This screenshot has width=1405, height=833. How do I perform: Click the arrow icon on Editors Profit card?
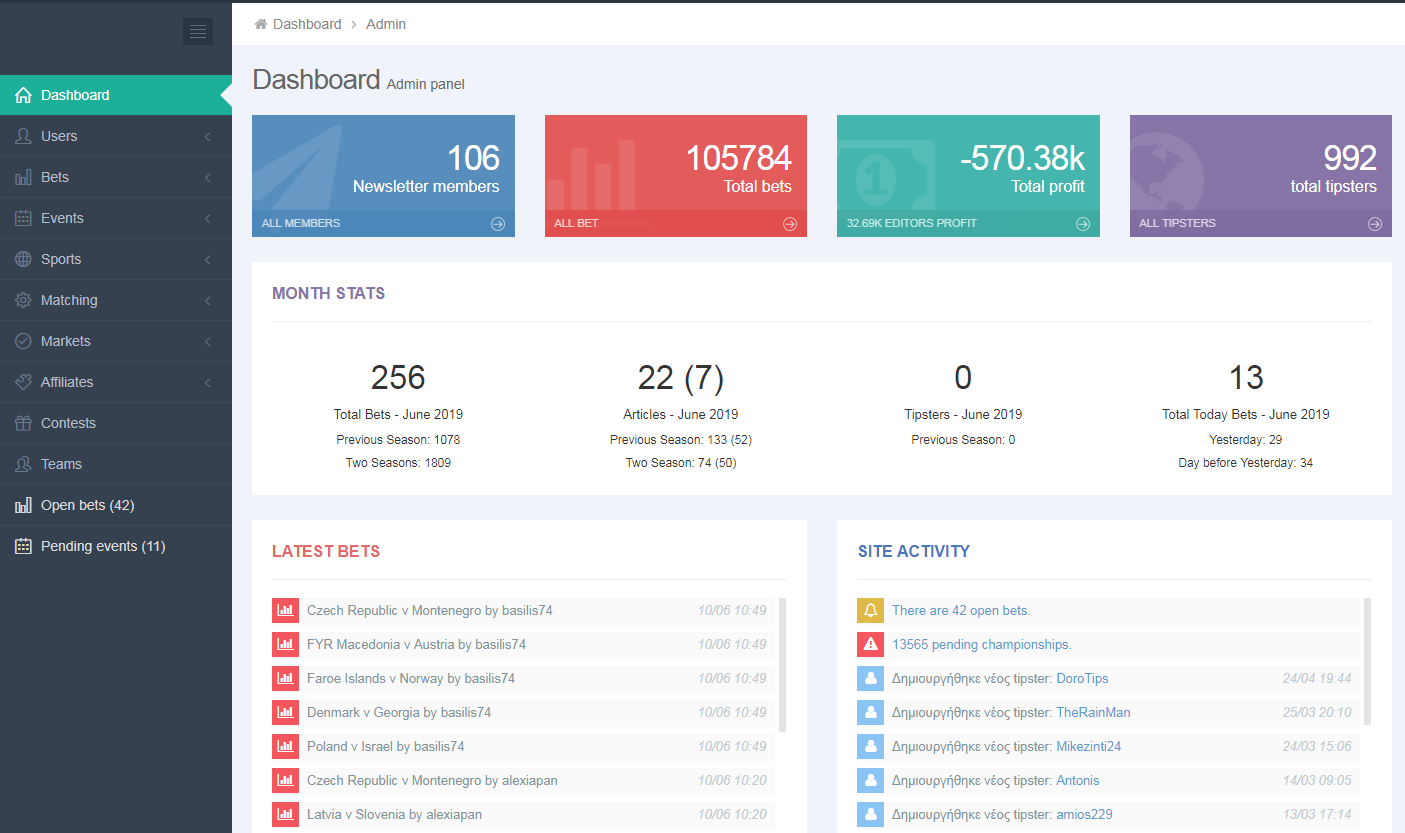tap(1083, 224)
